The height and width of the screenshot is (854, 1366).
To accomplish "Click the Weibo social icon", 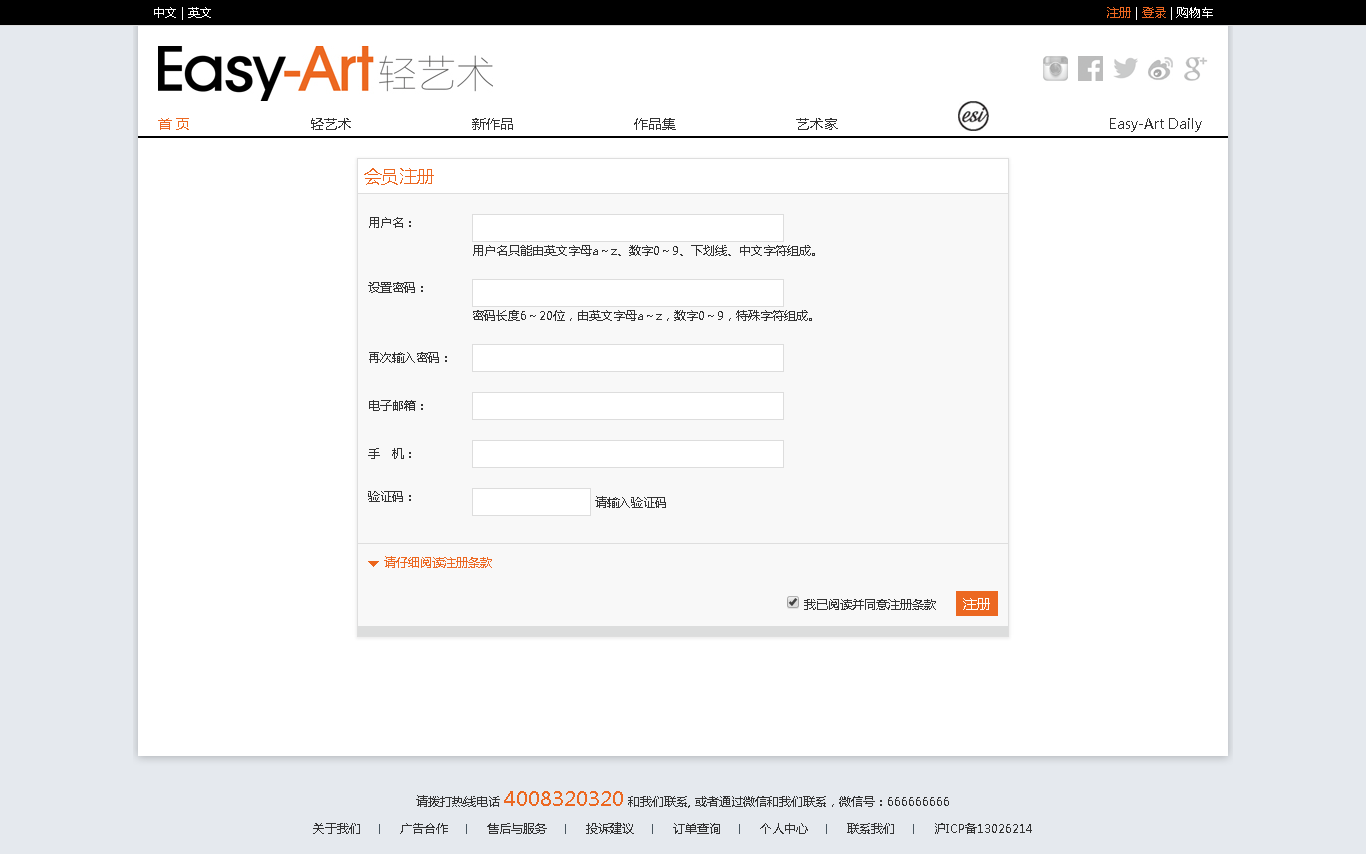I will pyautogui.click(x=1160, y=69).
